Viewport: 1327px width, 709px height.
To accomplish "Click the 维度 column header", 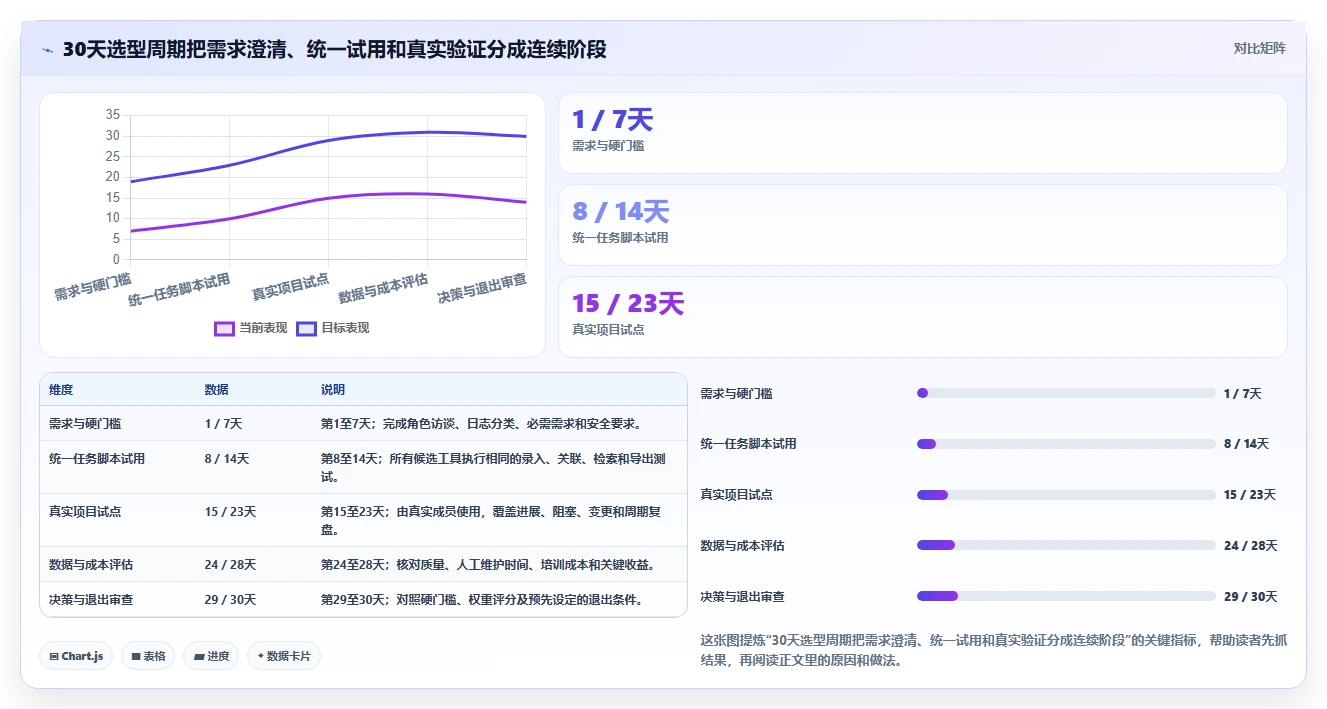I will click(61, 390).
